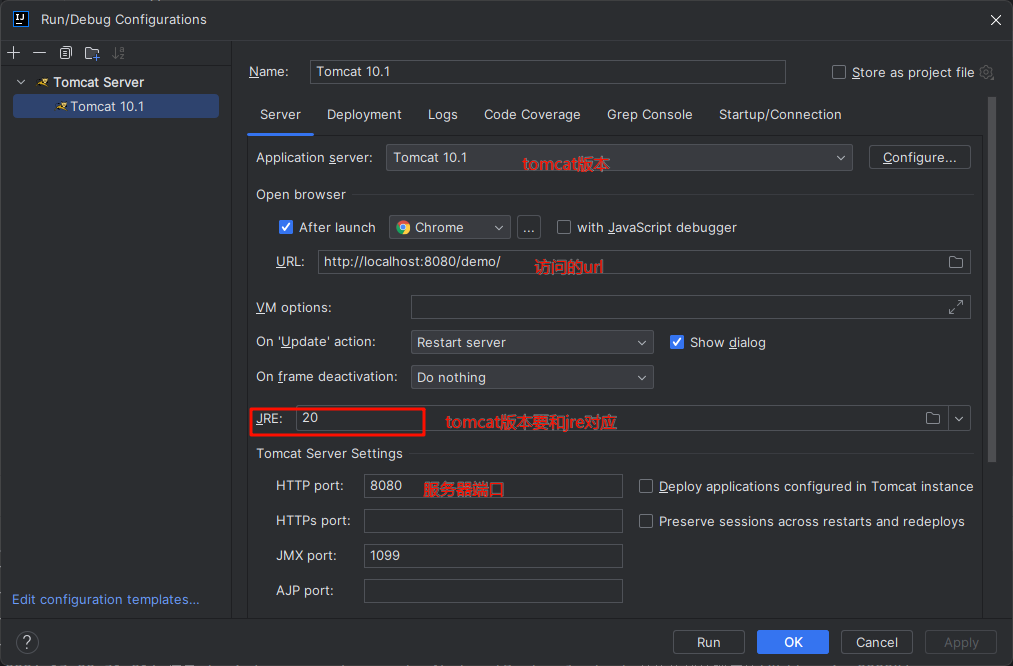
Task: Open On frame deactivation dropdown
Action: [x=532, y=377]
